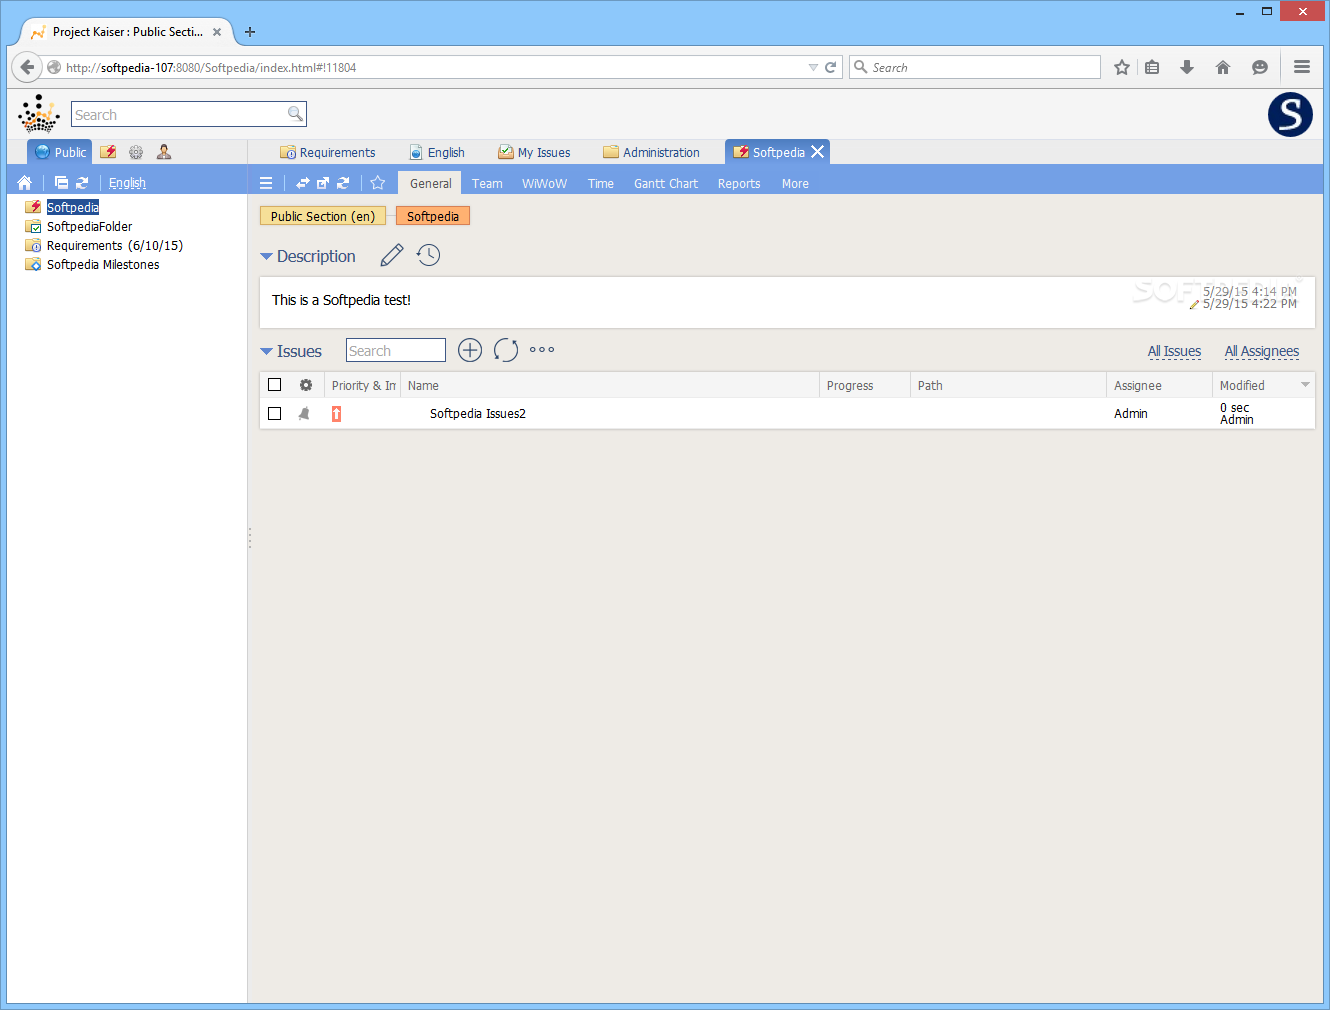The height and width of the screenshot is (1010, 1330).
Task: Open the Gantt Chart tab
Action: pos(666,183)
